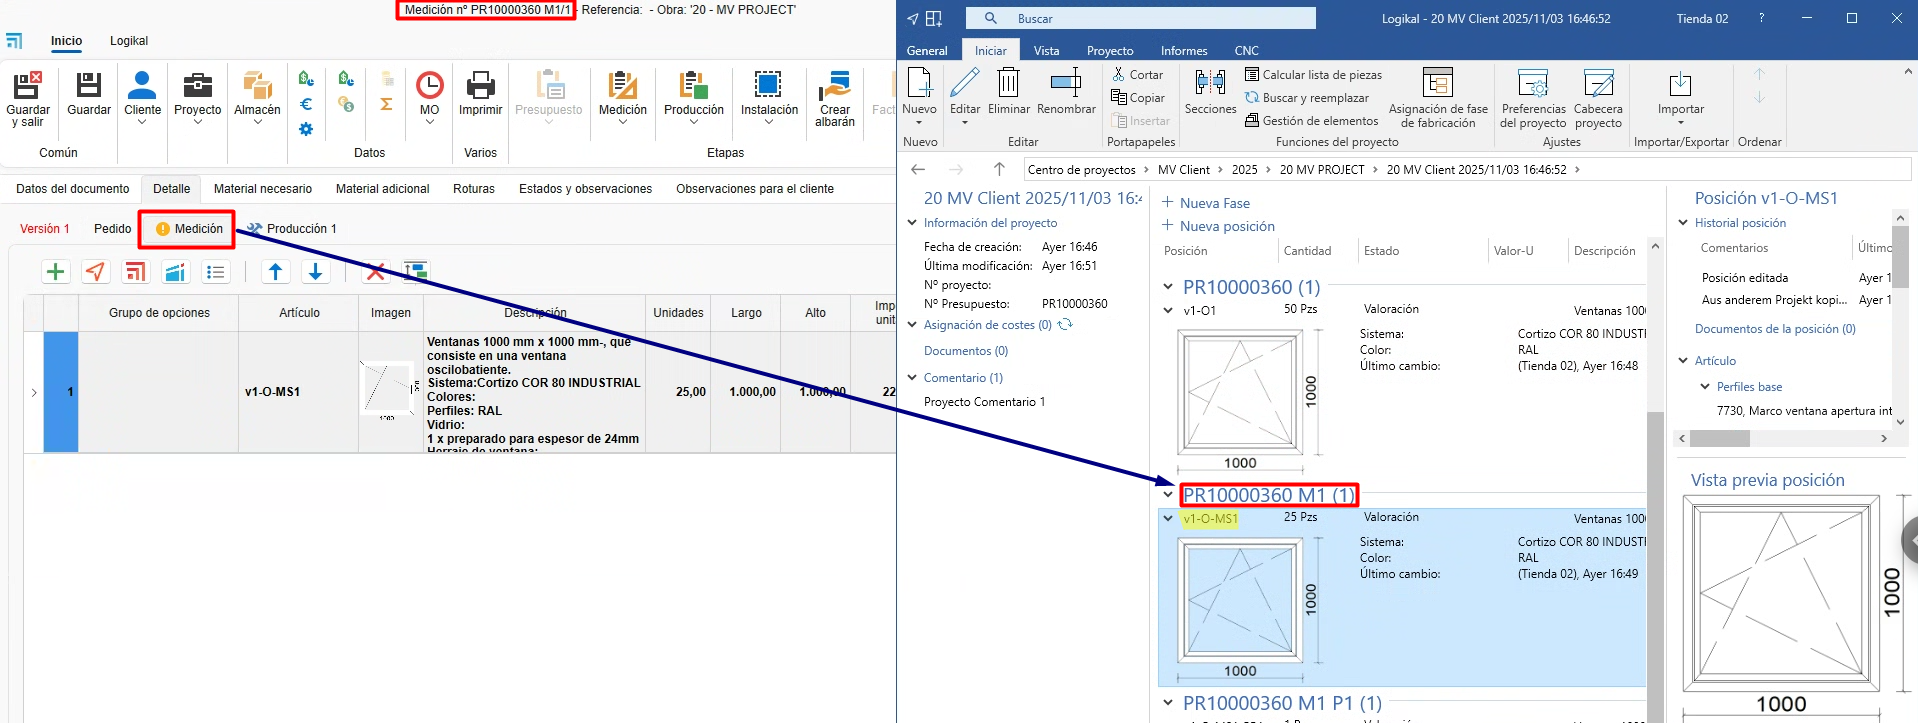Click the Imprimir printer icon
The image size is (1918, 723).
(x=480, y=86)
